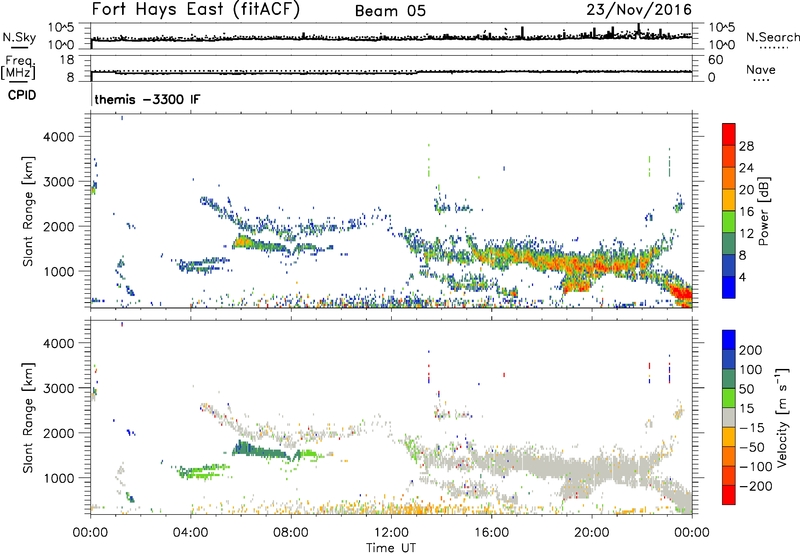The width and height of the screenshot is (800, 554).
Task: Click the '200' Velocity colorbar value
Action: [751, 350]
